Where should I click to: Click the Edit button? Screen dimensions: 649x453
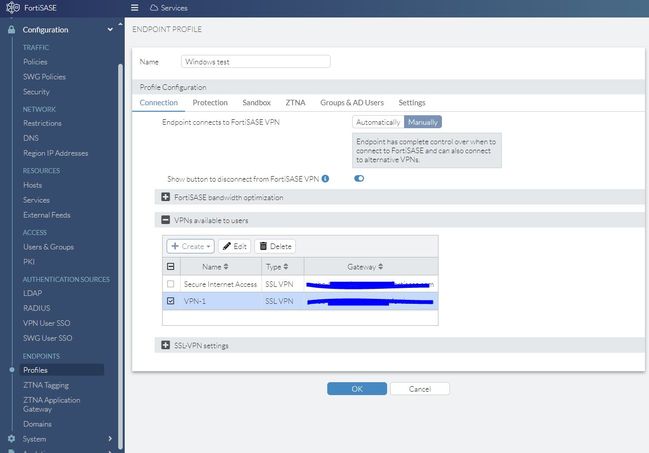234,246
